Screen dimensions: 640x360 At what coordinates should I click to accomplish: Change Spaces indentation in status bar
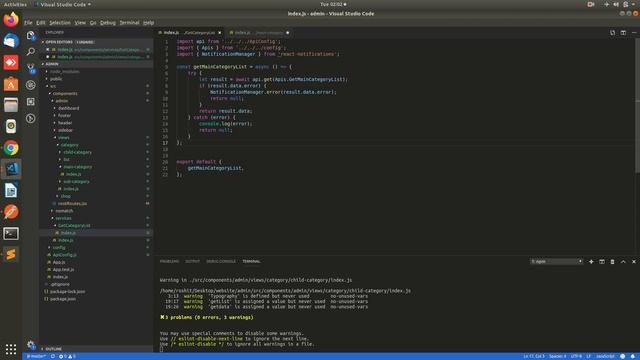pos(558,356)
